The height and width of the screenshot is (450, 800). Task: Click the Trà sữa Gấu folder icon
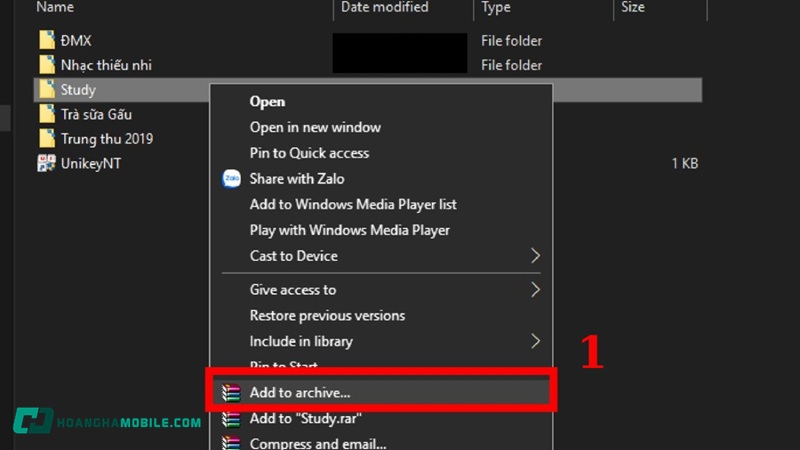(x=46, y=115)
